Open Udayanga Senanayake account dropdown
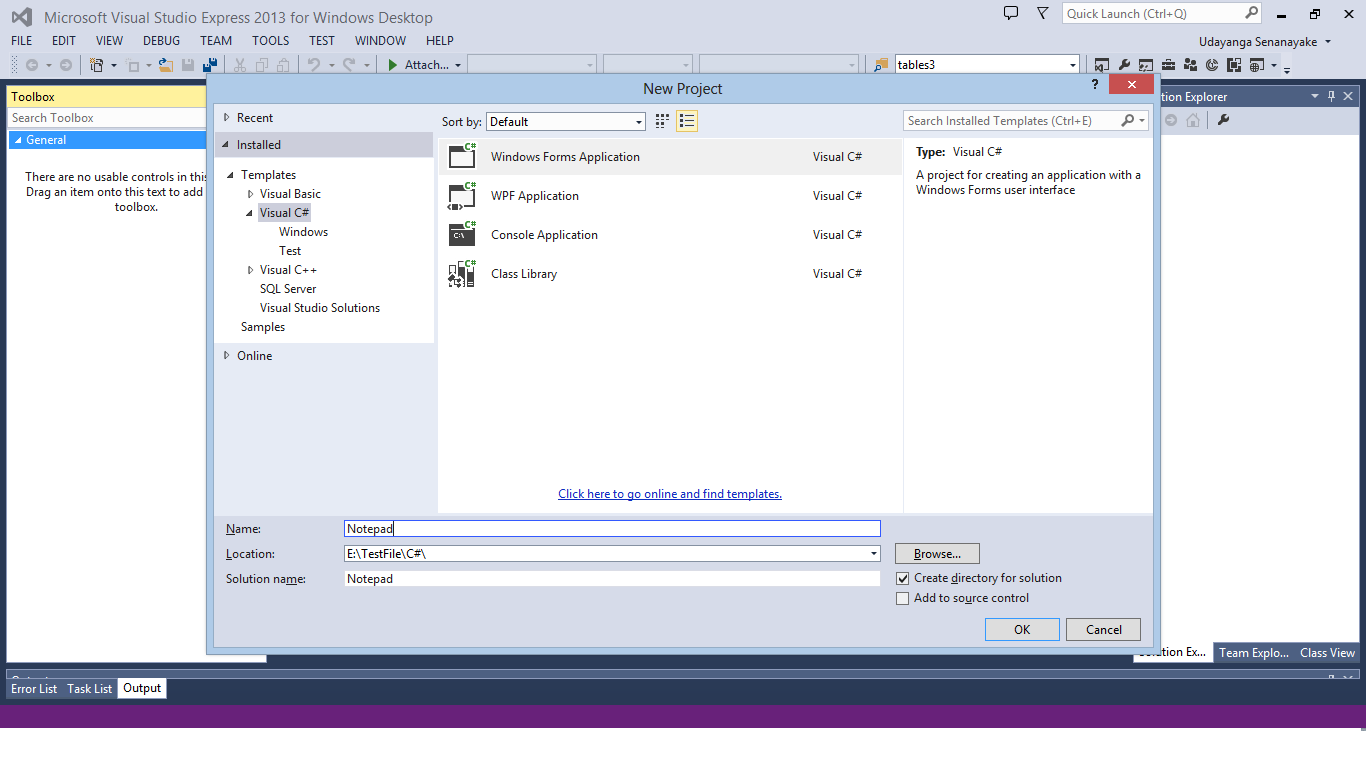This screenshot has height=768, width=1366. 1265,42
